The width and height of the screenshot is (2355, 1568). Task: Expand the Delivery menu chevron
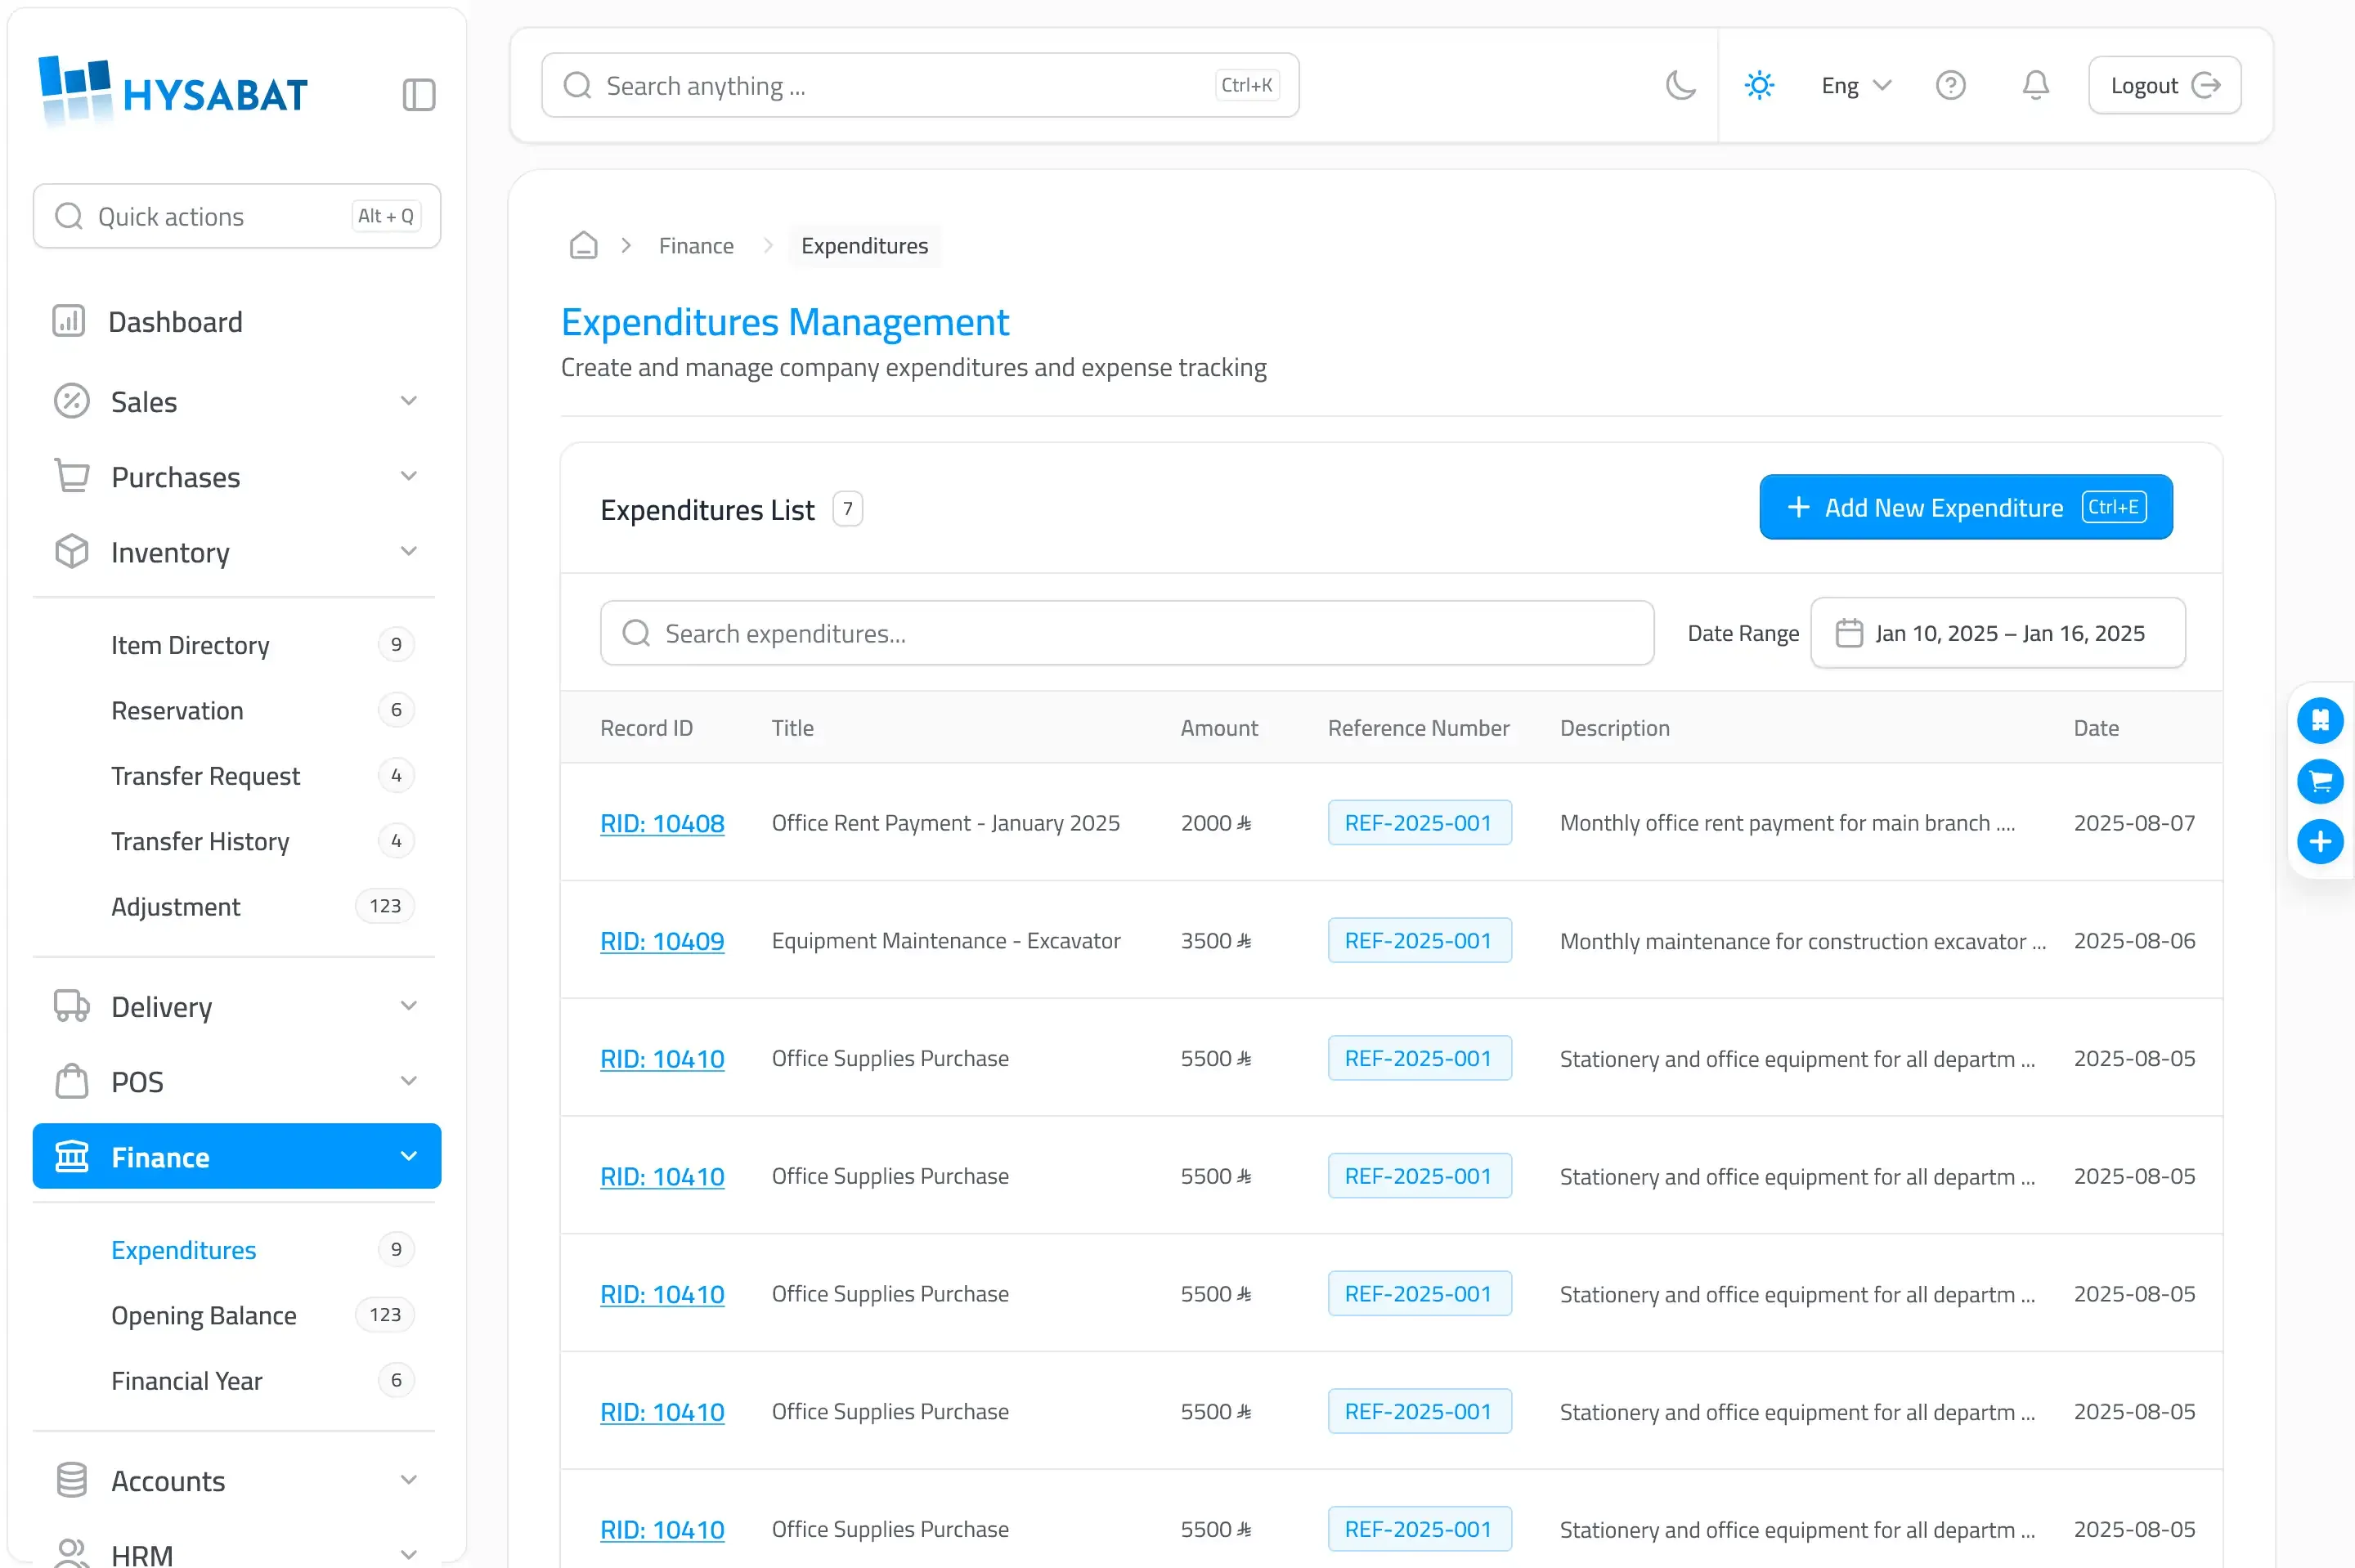[x=408, y=1006]
